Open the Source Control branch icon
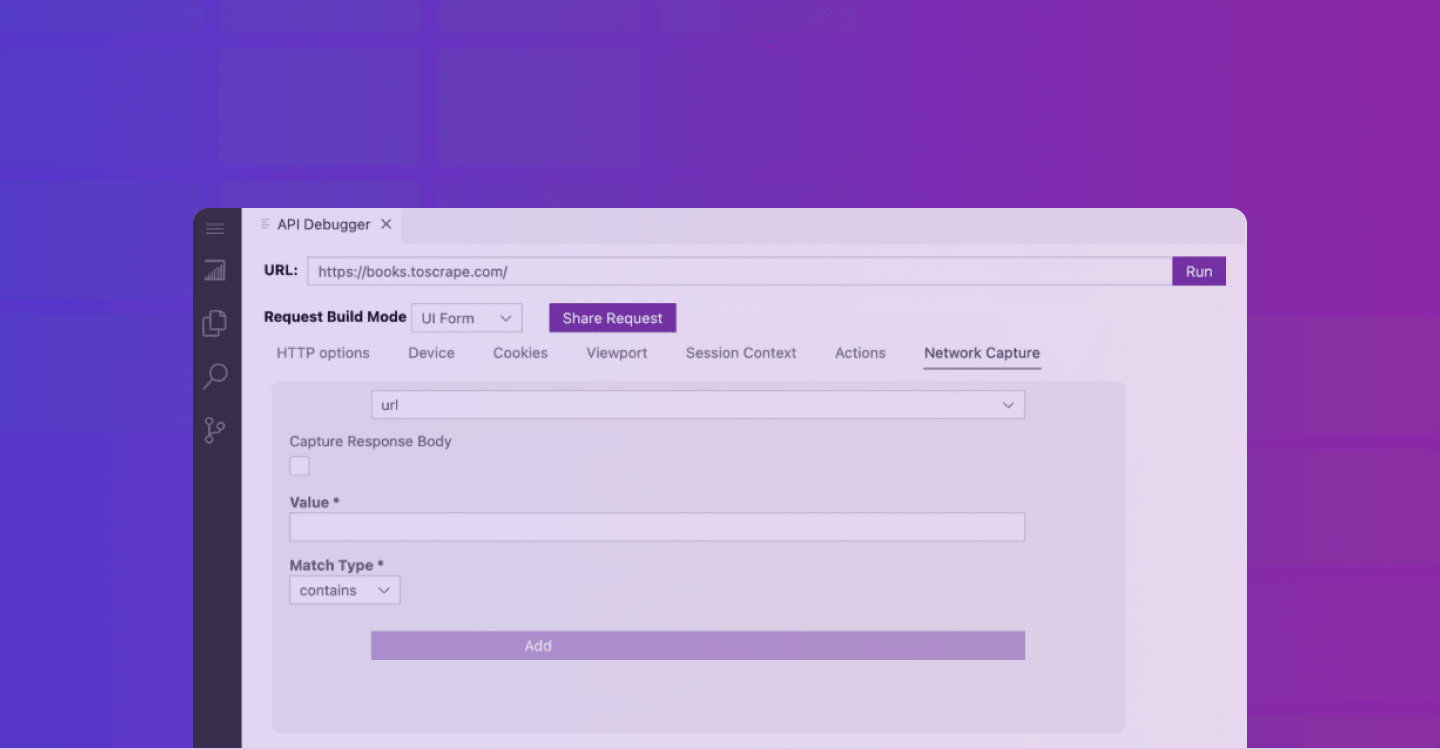This screenshot has height=749, width=1440. 215,430
